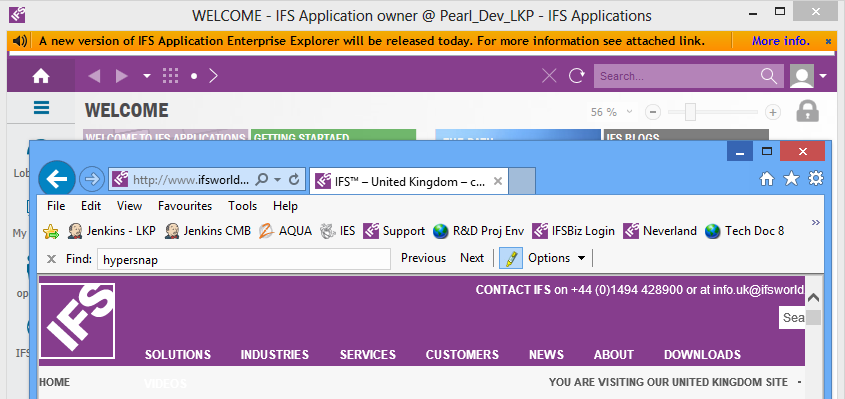Open address bar autocomplete dropdown
The image size is (845, 399).
278,180
